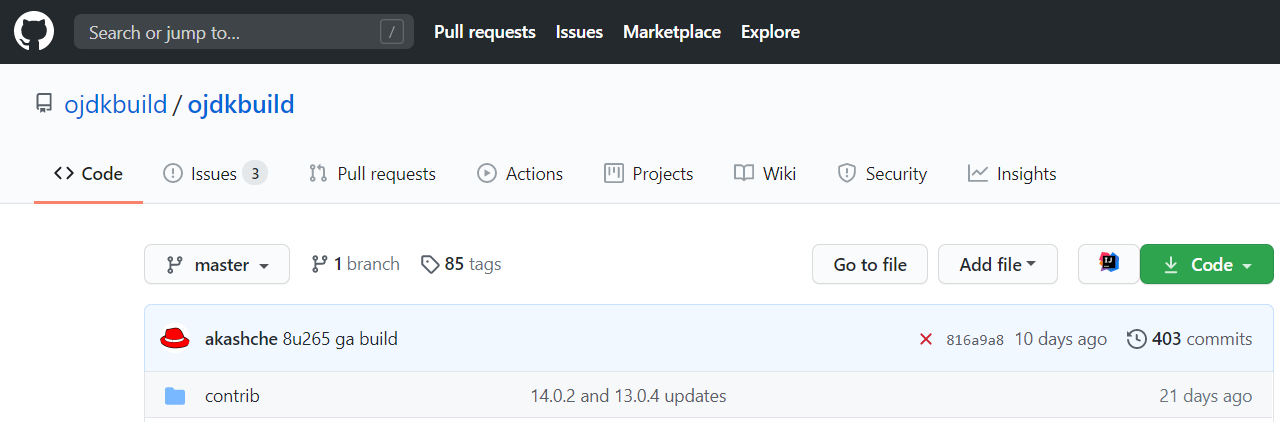The height and width of the screenshot is (422, 1280).
Task: Click the Pull requests tab icon
Action: point(318,174)
